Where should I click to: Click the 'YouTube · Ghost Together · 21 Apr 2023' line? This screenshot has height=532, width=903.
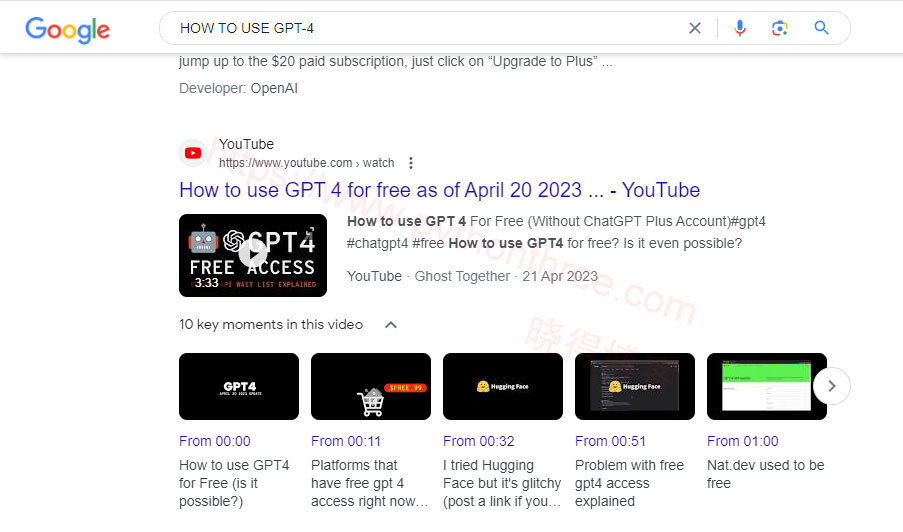472,276
